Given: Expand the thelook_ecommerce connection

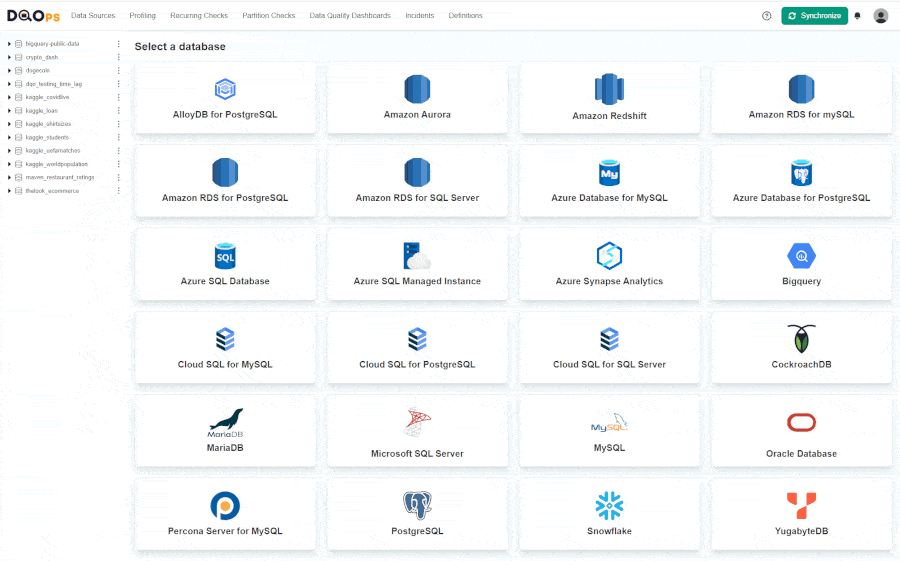Looking at the screenshot, I should tap(9, 190).
